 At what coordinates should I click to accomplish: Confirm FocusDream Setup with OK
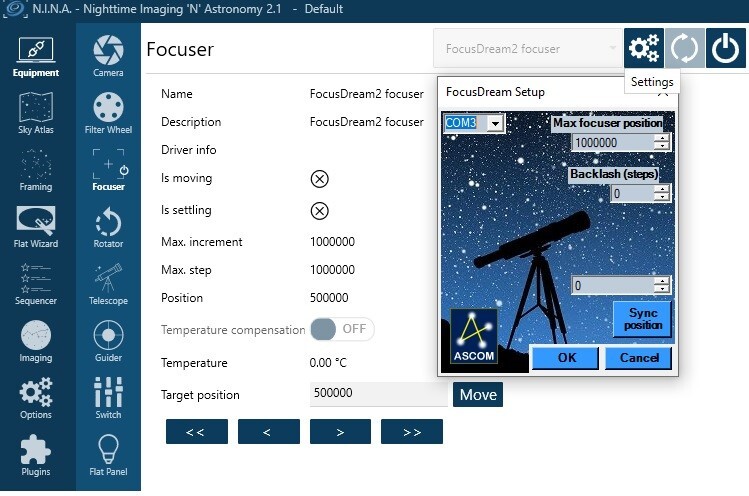pyautogui.click(x=566, y=358)
